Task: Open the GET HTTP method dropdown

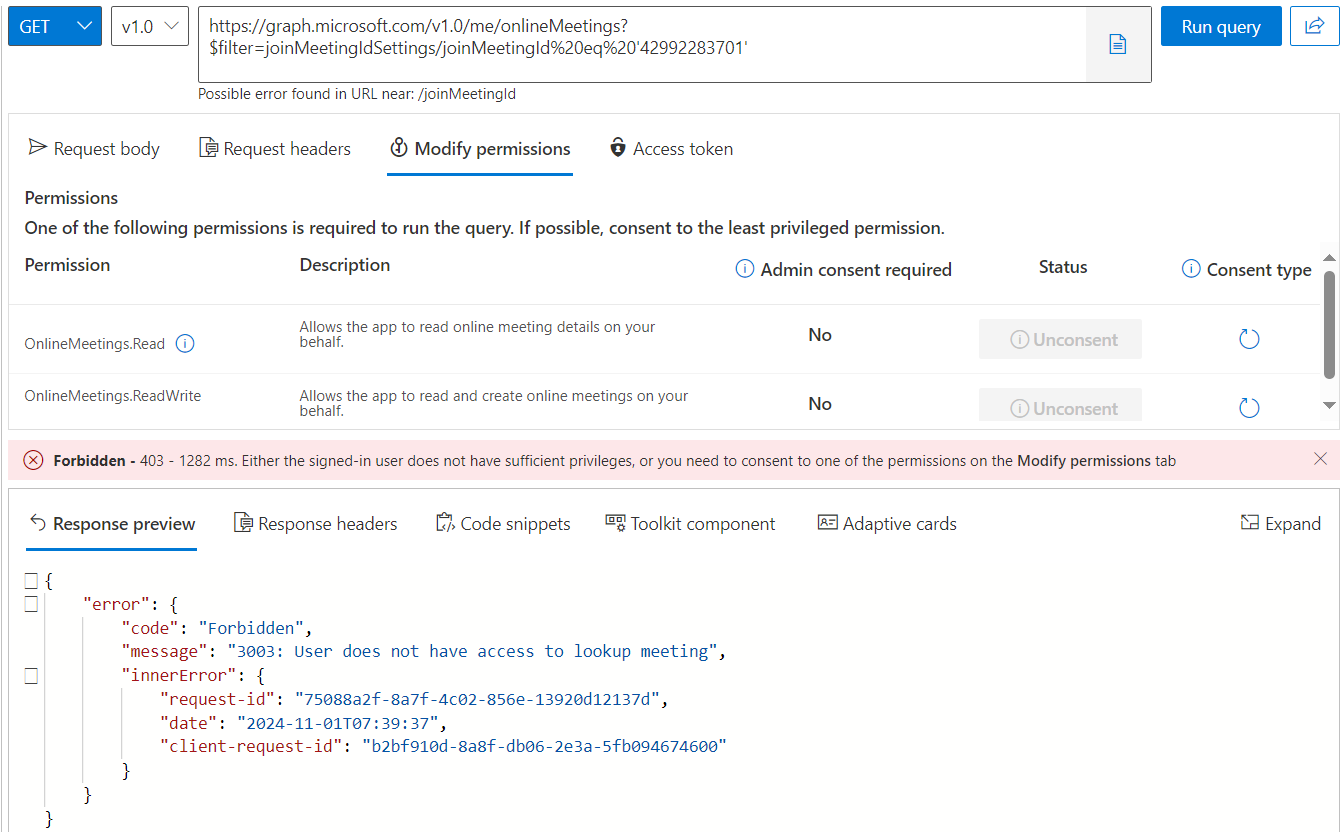Action: click(x=55, y=27)
